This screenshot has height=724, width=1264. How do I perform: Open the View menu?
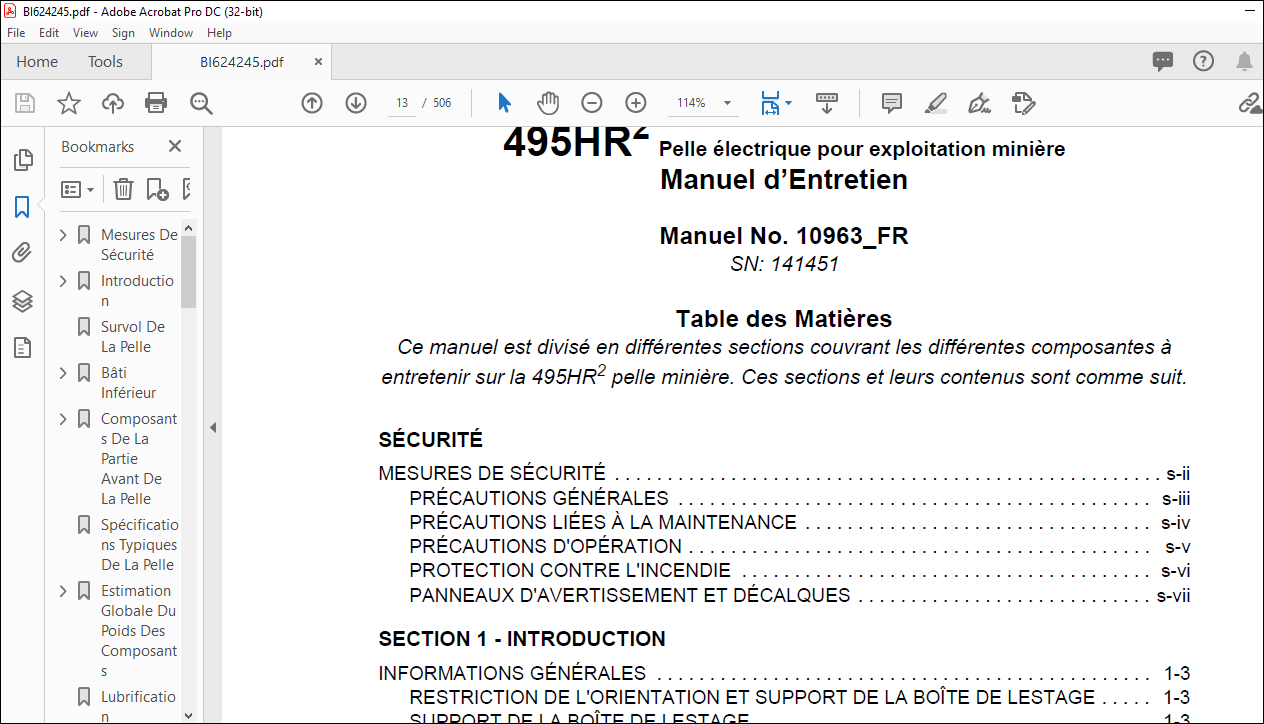coord(85,33)
